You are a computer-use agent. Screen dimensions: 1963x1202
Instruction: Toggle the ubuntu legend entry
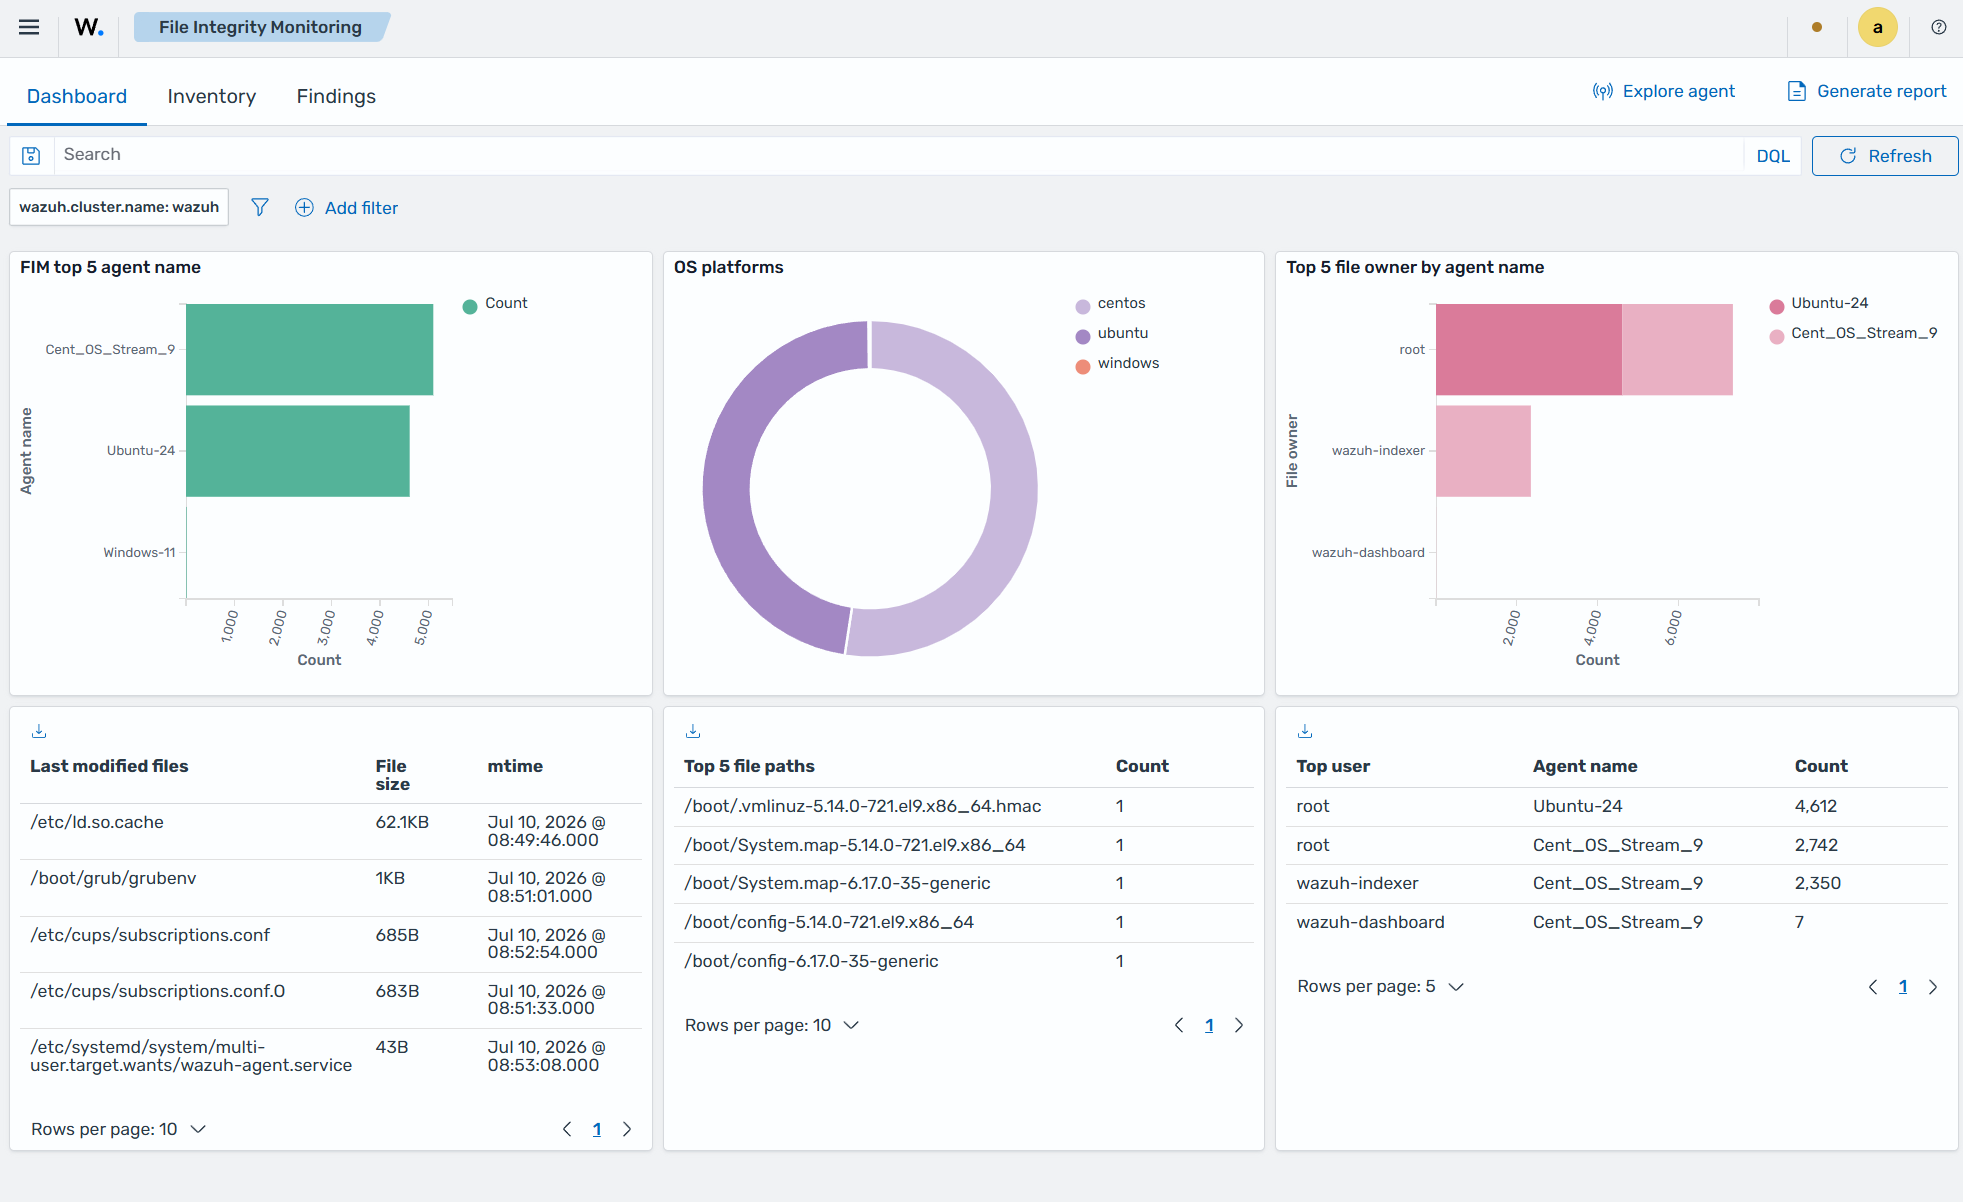point(1112,334)
